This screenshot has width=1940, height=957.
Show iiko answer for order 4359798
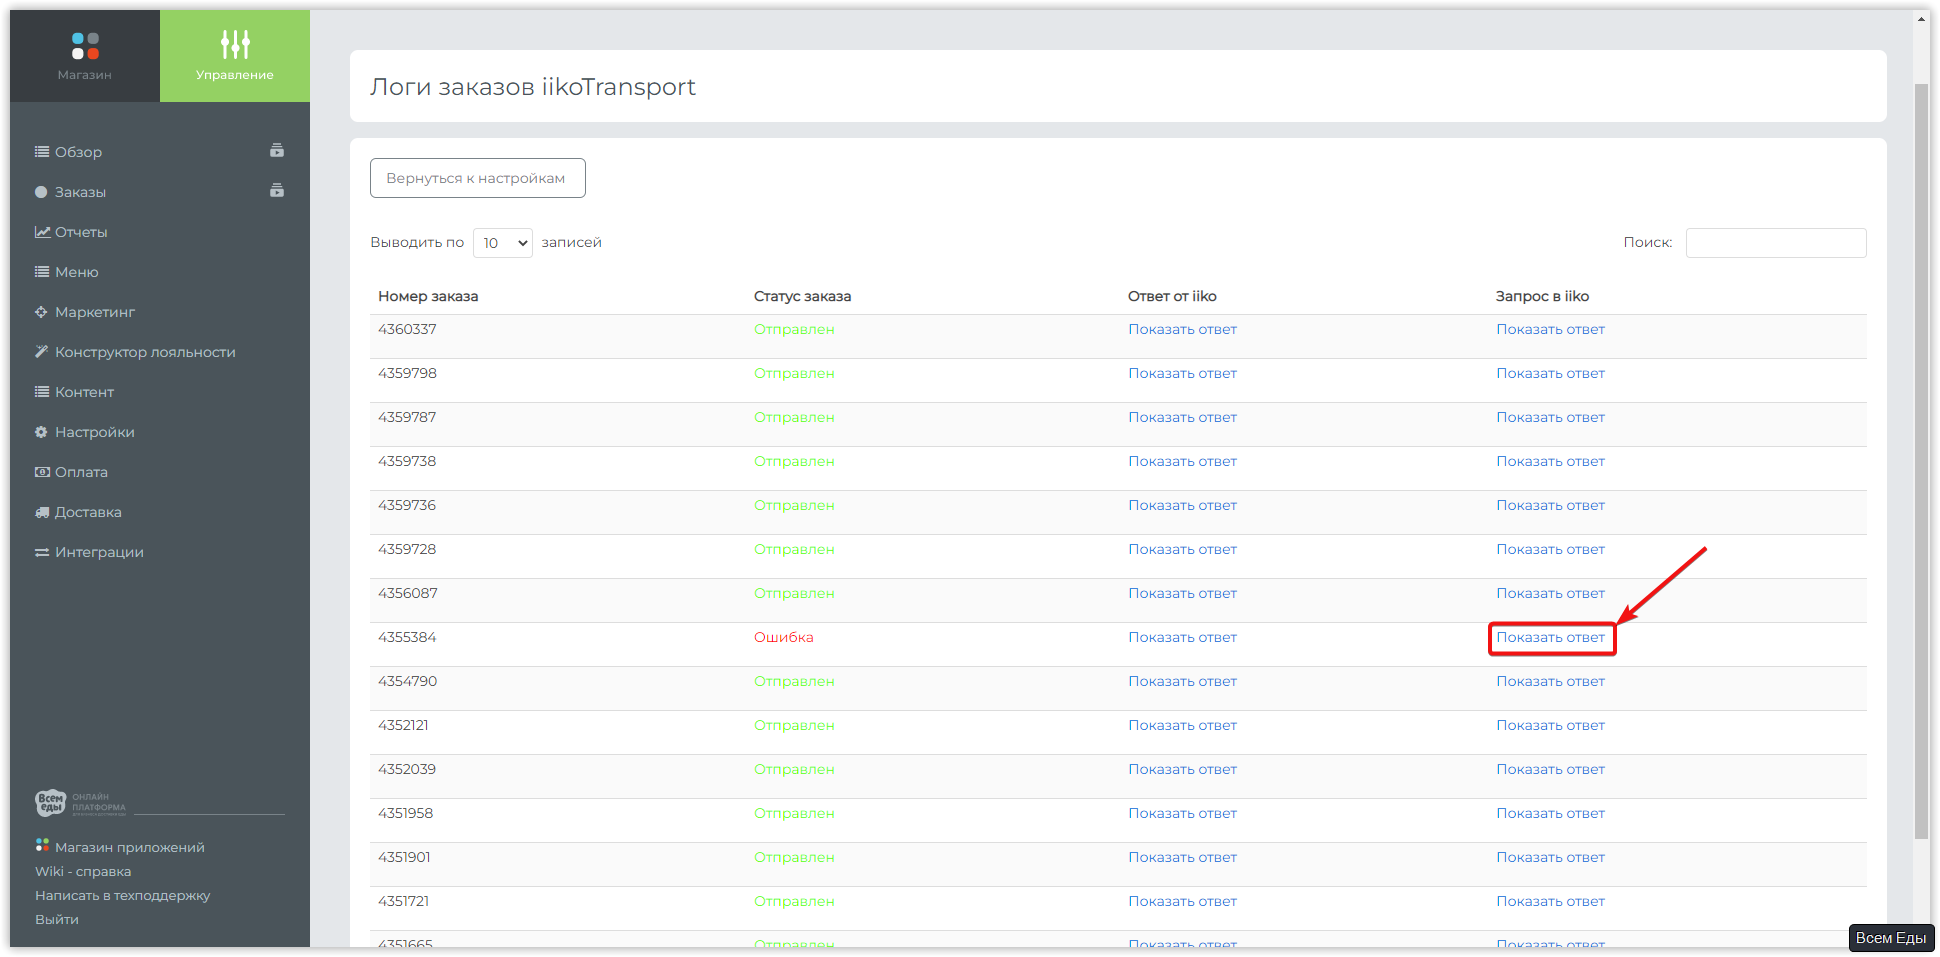[x=1182, y=373]
